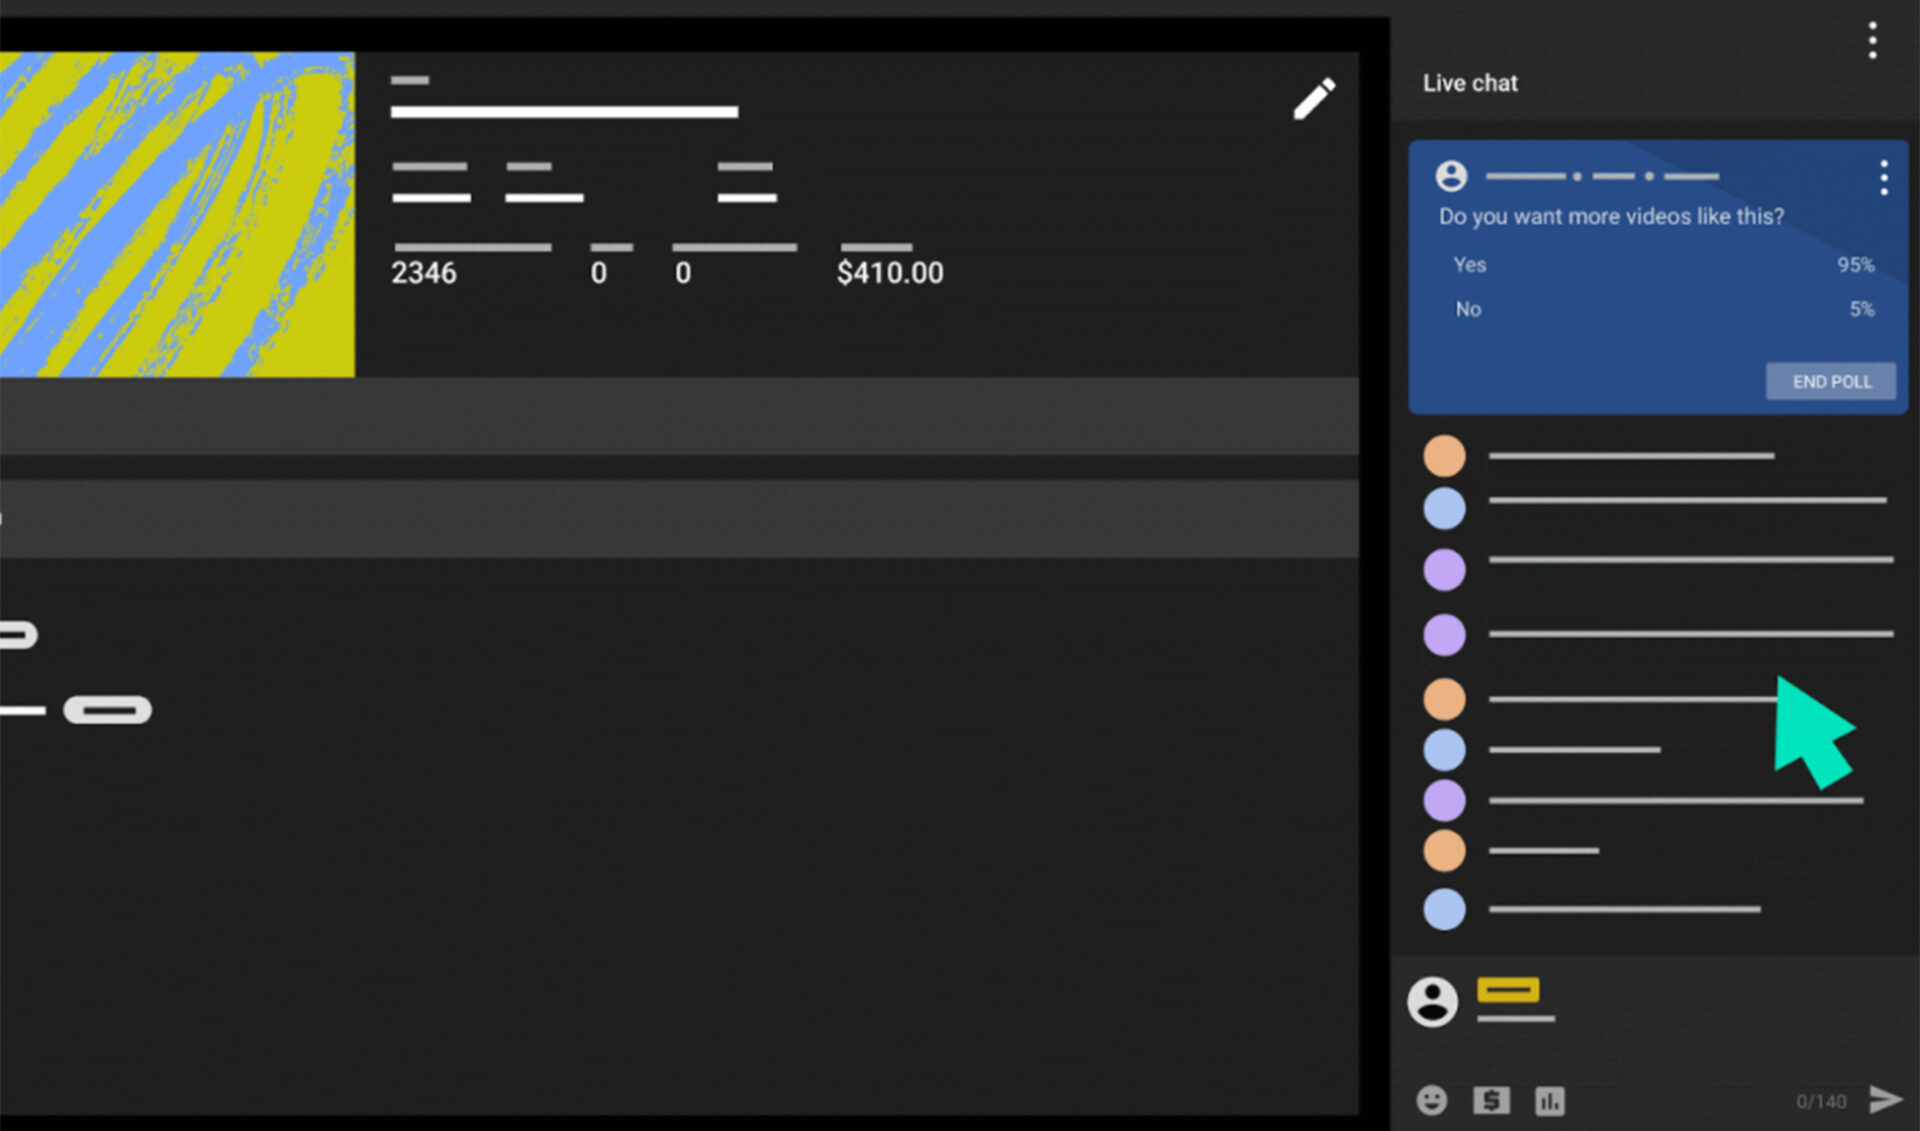Click the Super Chat dollar icon
Image resolution: width=1920 pixels, height=1131 pixels.
point(1491,1100)
